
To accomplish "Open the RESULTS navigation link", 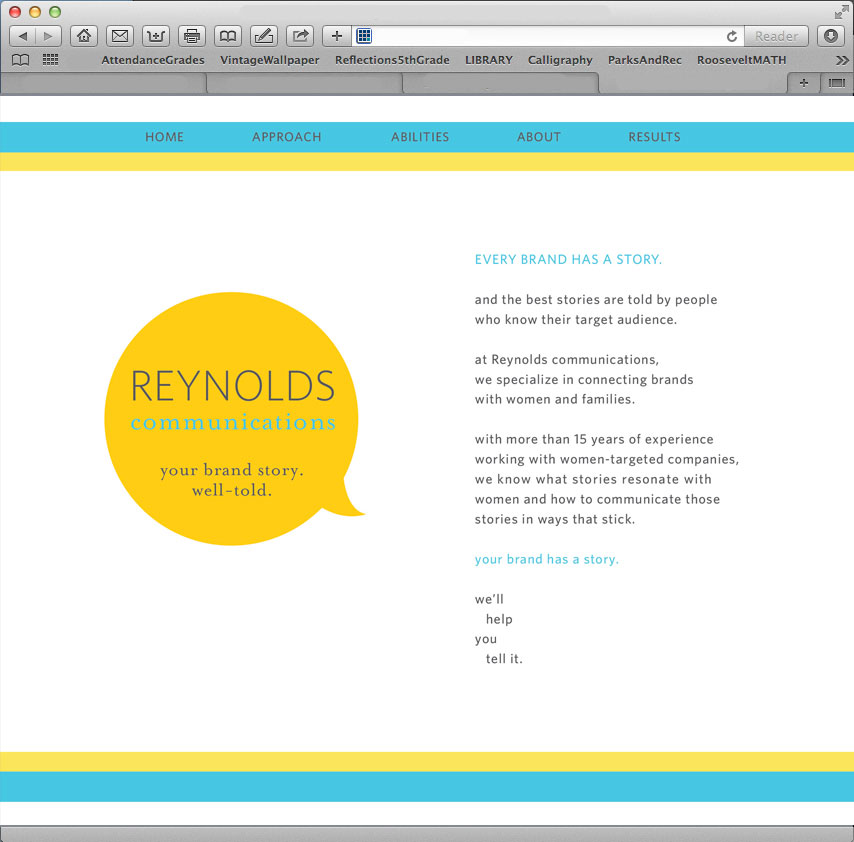I will [x=654, y=137].
